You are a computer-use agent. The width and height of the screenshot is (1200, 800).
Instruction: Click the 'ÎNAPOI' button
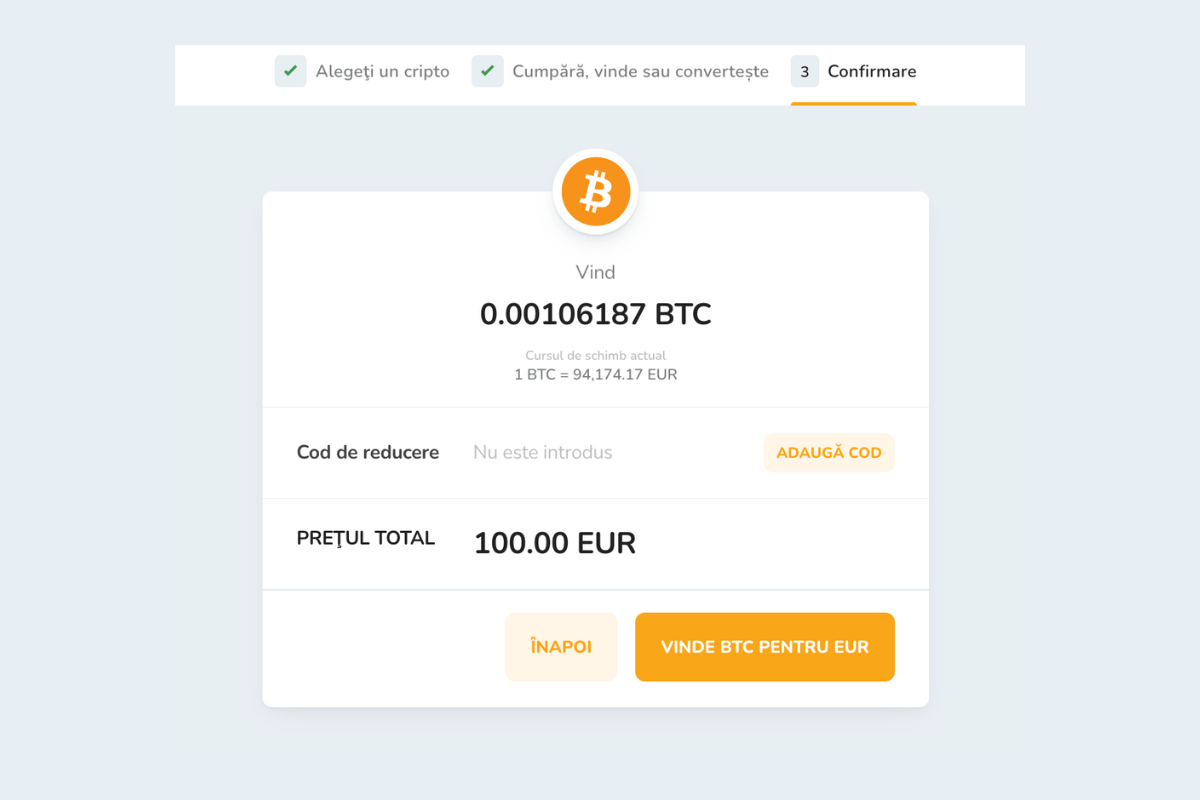561,647
